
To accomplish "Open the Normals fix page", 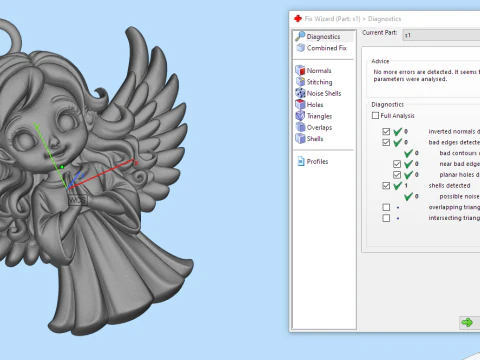I will pos(319,71).
